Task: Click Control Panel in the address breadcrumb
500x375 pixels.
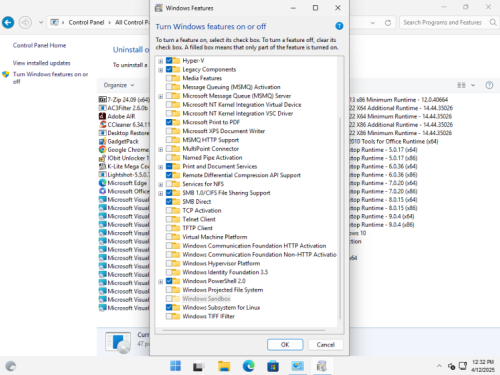Action: 86,22
